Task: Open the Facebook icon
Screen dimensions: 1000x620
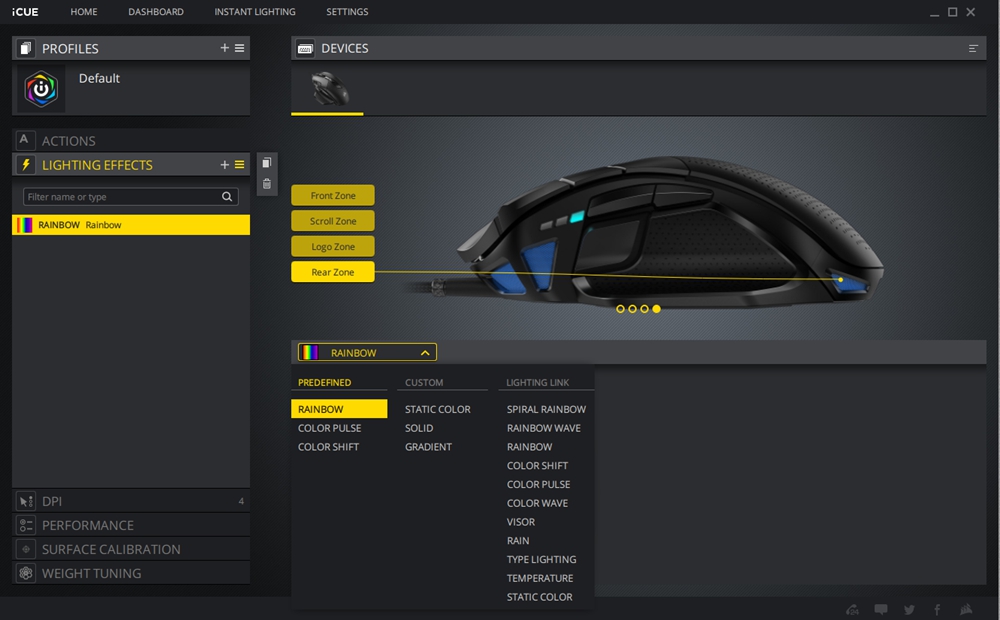Action: click(x=938, y=610)
